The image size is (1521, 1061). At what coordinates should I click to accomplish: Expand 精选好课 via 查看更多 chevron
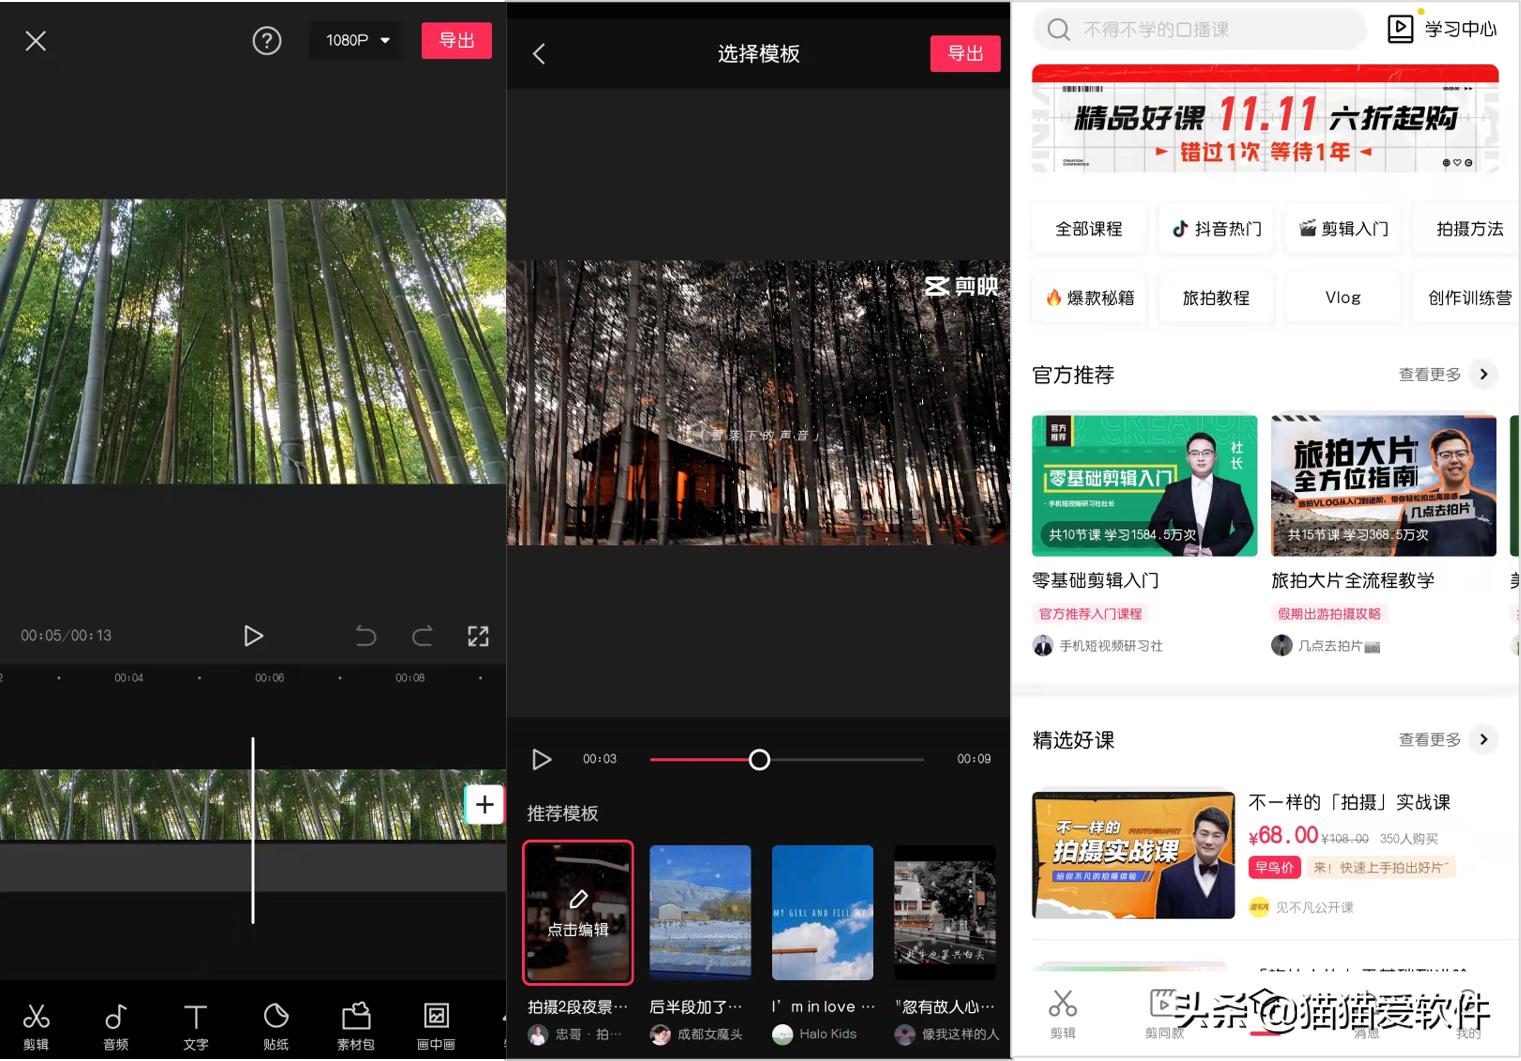tap(1484, 740)
